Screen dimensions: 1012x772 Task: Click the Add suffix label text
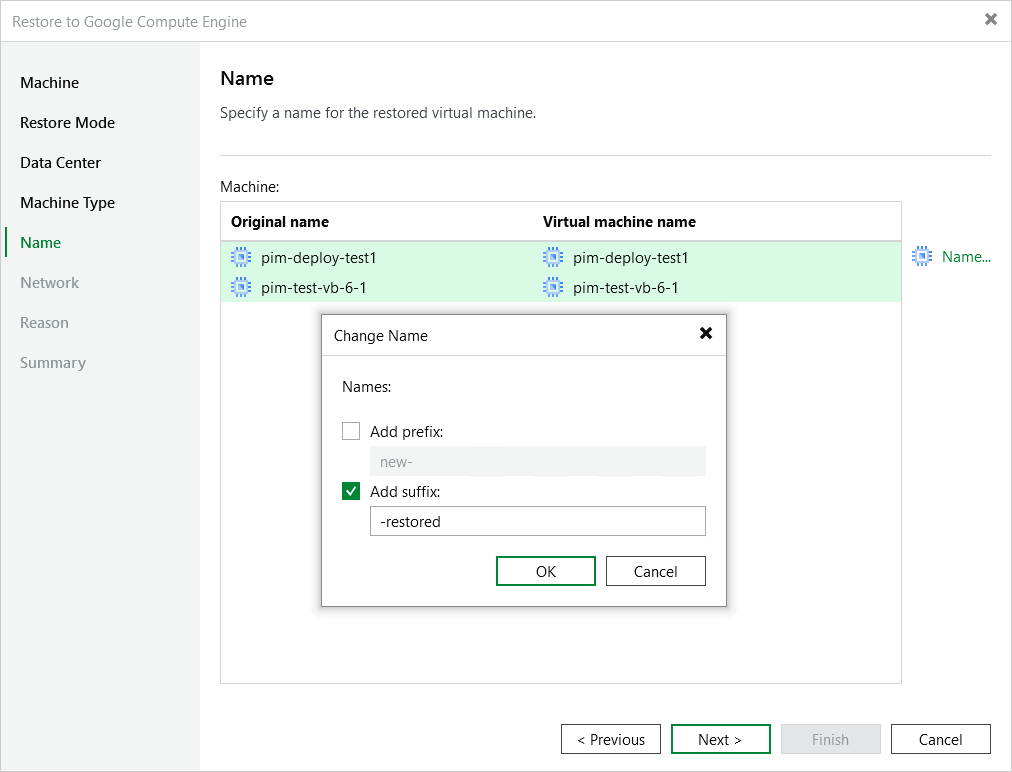click(405, 492)
